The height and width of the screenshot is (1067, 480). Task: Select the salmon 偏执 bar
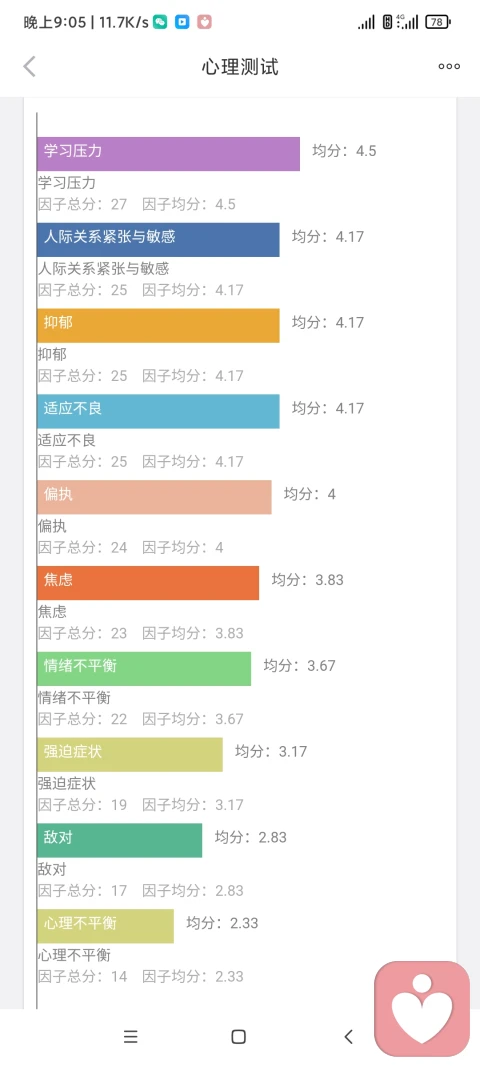pos(155,497)
